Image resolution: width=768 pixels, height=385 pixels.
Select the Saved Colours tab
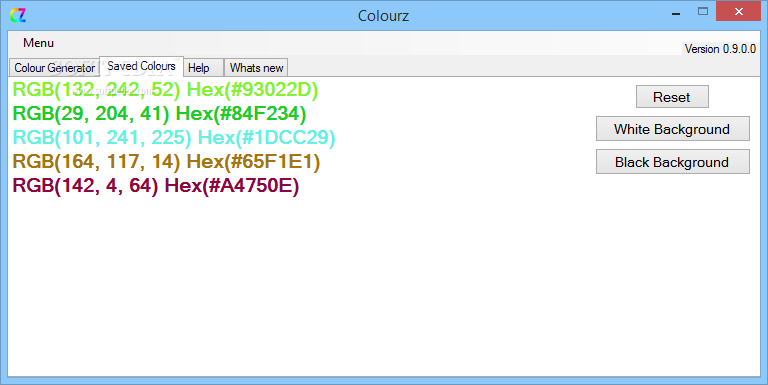pyautogui.click(x=142, y=66)
